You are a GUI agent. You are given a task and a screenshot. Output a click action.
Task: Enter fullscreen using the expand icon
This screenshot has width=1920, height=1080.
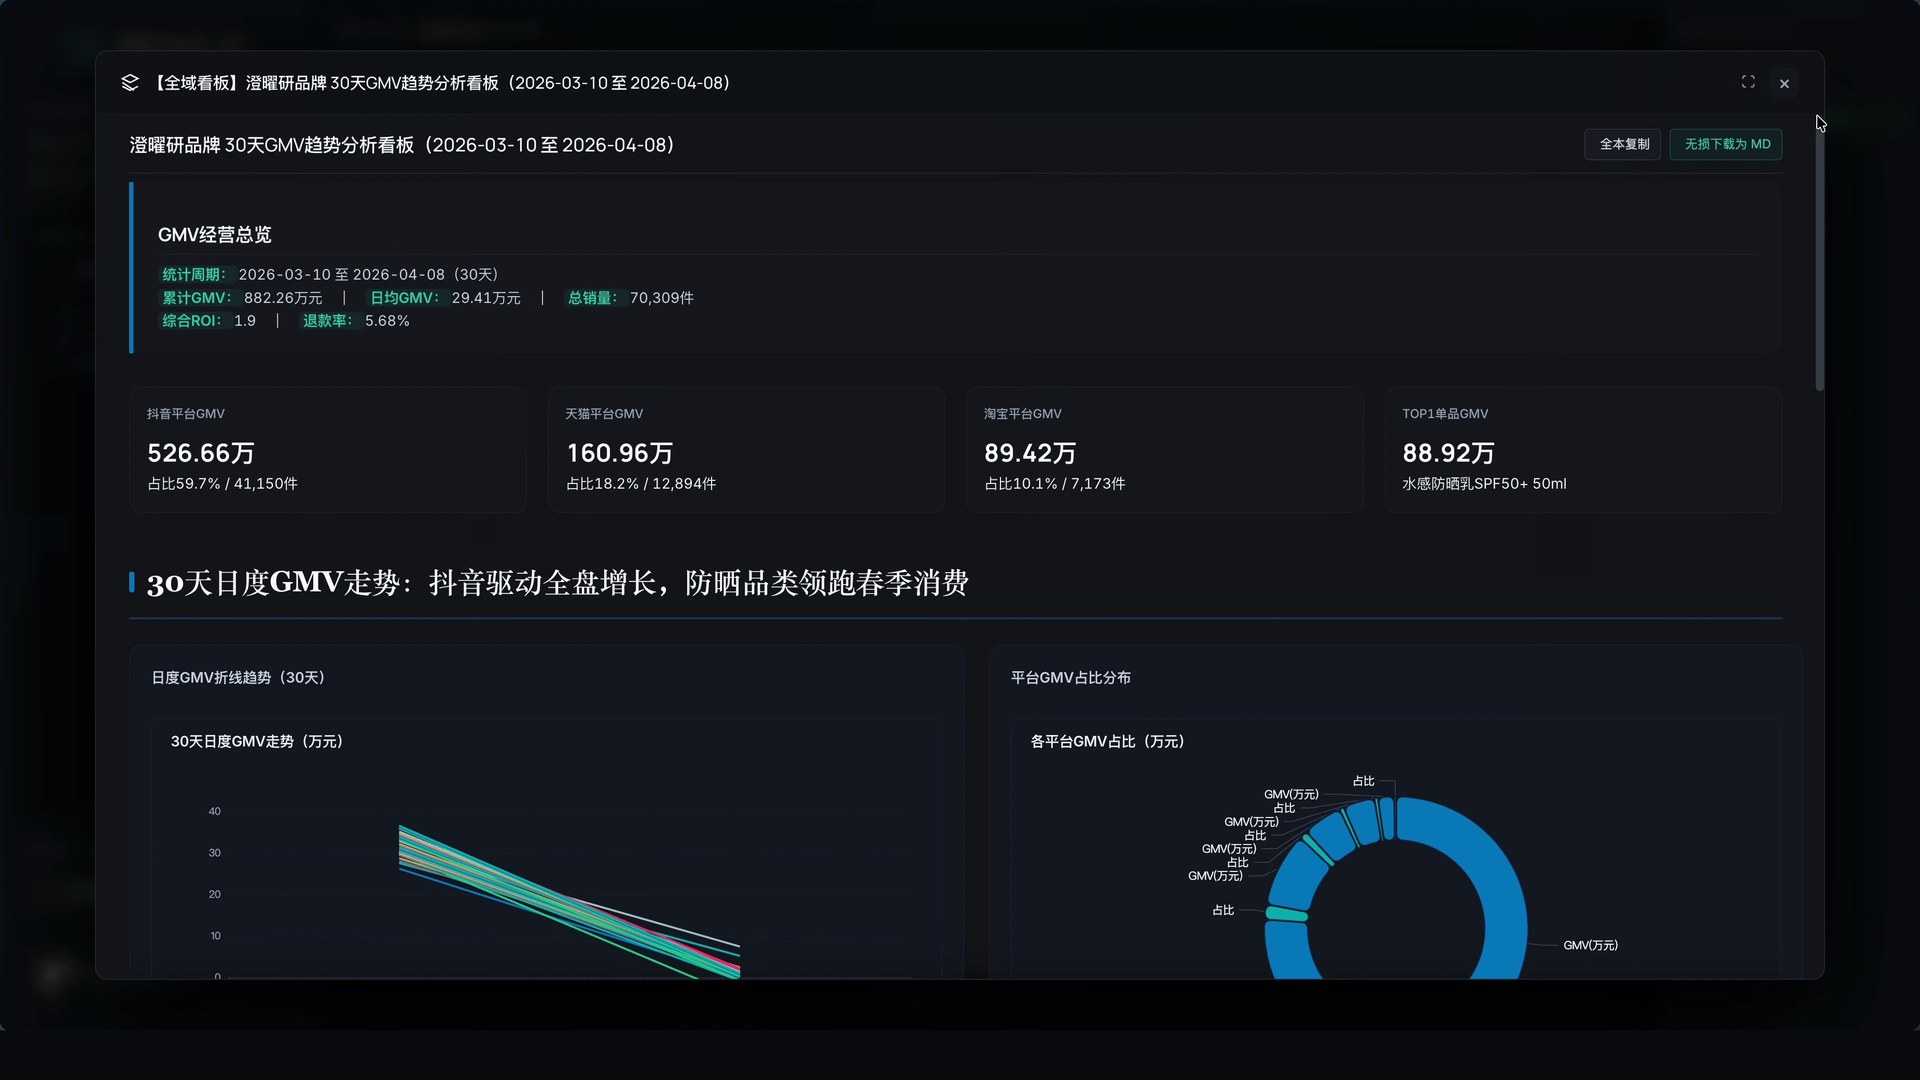click(x=1747, y=82)
